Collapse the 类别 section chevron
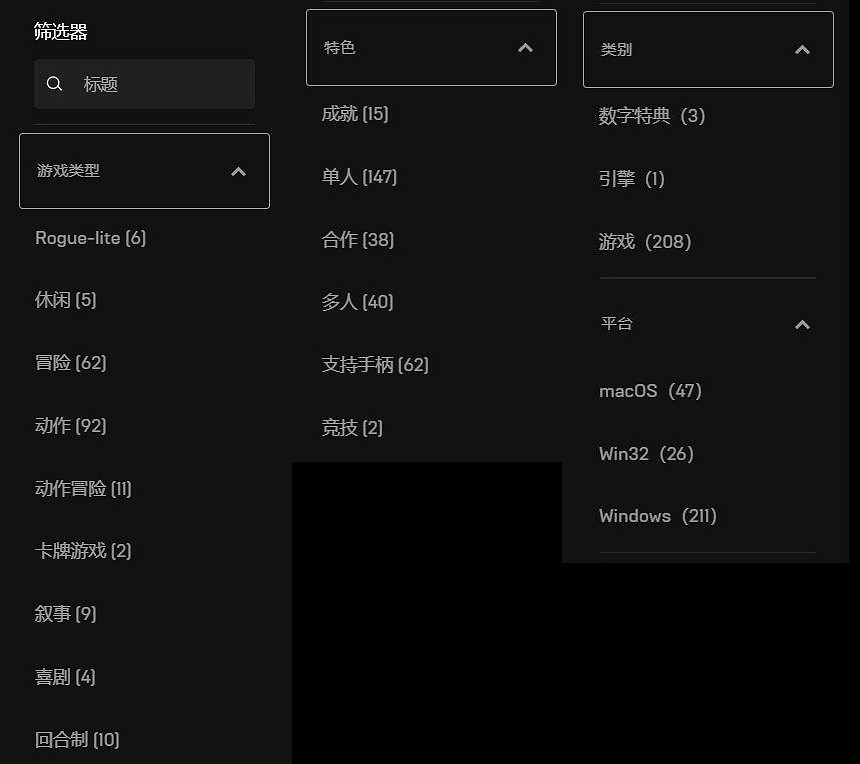 pyautogui.click(x=802, y=50)
